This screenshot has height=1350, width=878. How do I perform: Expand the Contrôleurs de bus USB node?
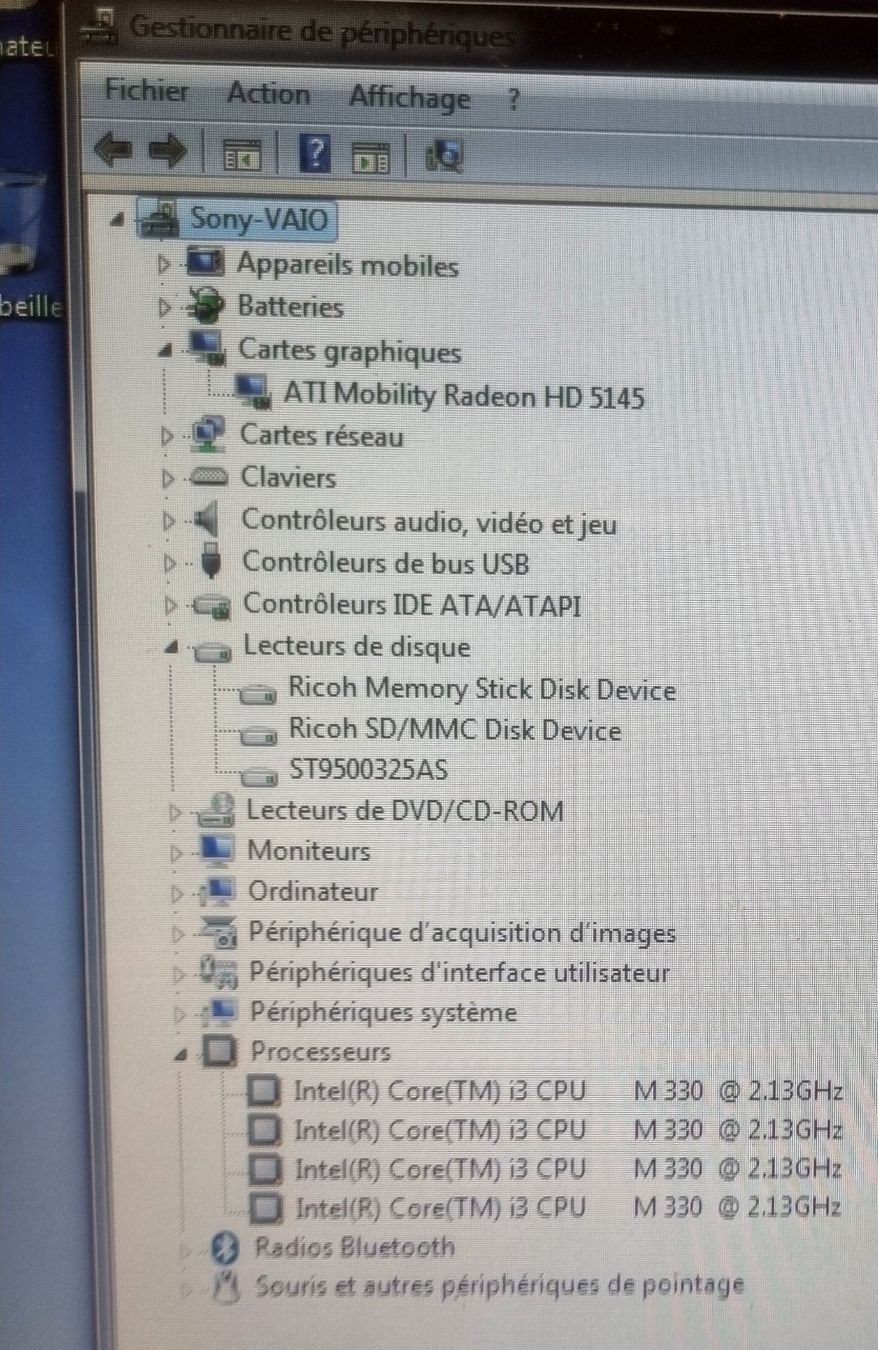(x=170, y=564)
